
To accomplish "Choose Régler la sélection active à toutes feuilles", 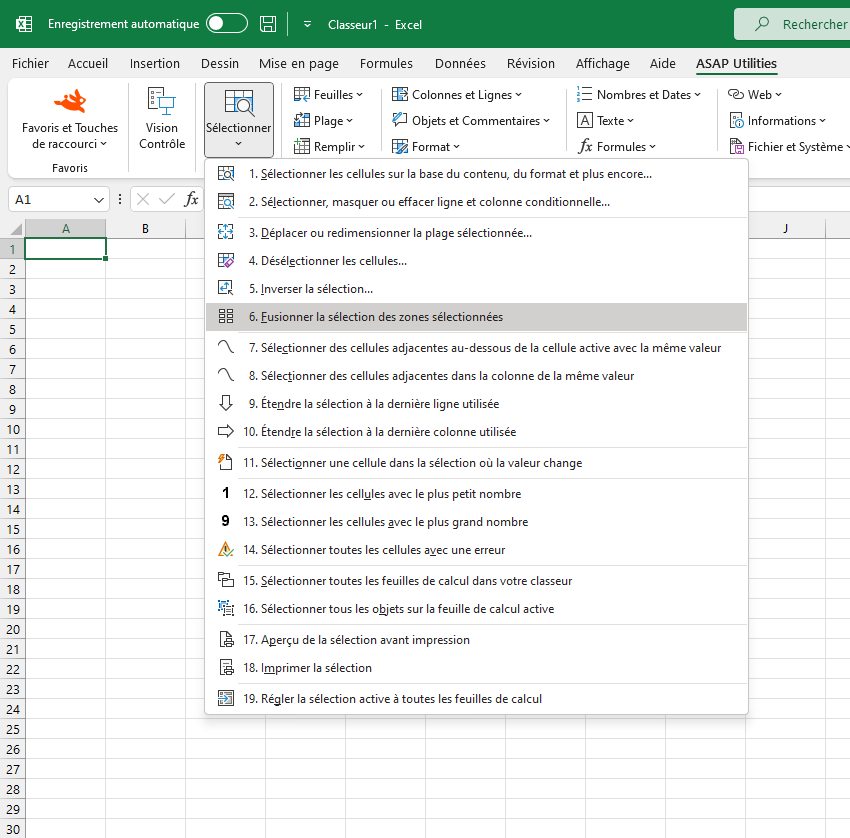I will 476,698.
